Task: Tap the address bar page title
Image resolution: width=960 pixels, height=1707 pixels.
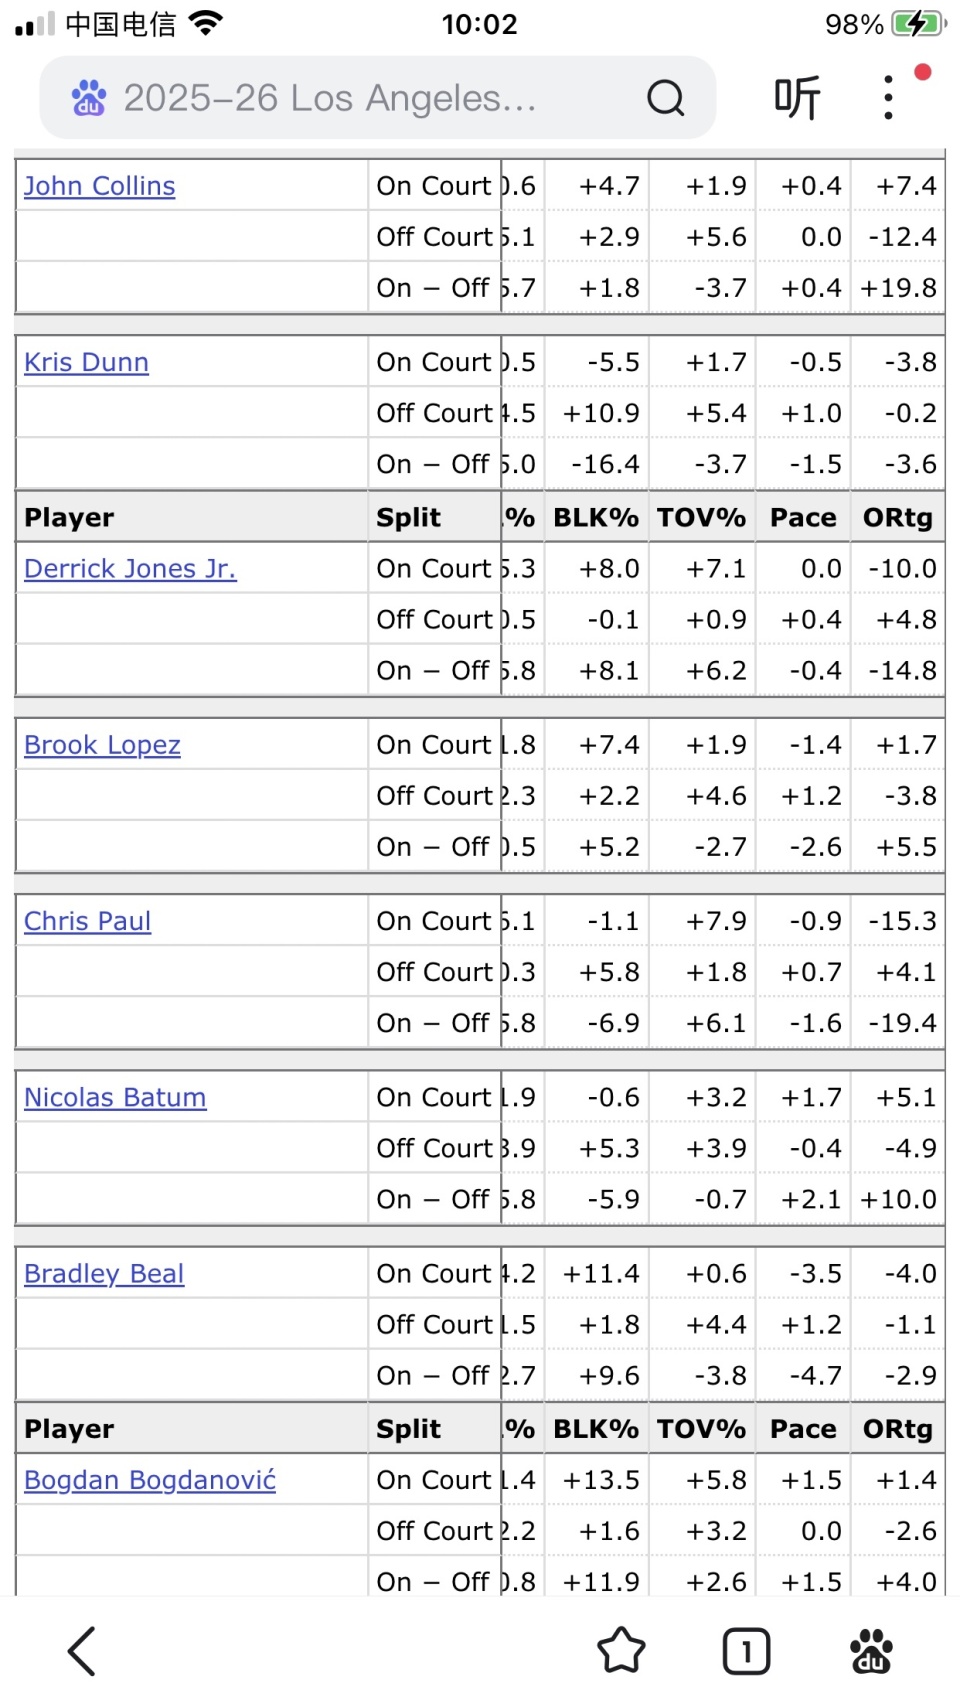Action: [x=330, y=98]
